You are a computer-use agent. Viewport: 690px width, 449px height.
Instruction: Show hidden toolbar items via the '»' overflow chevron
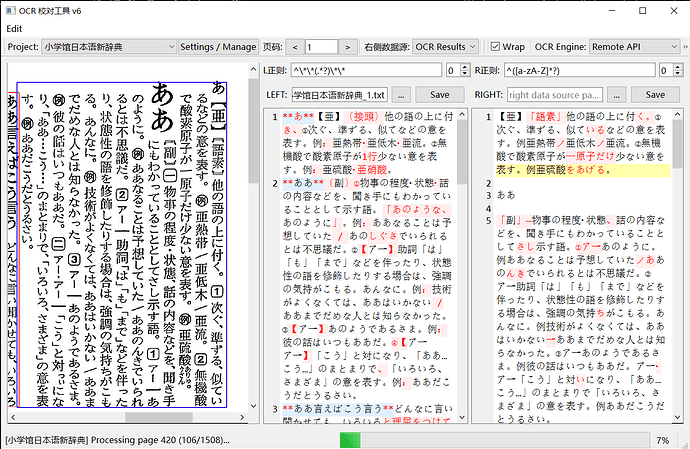coord(685,47)
